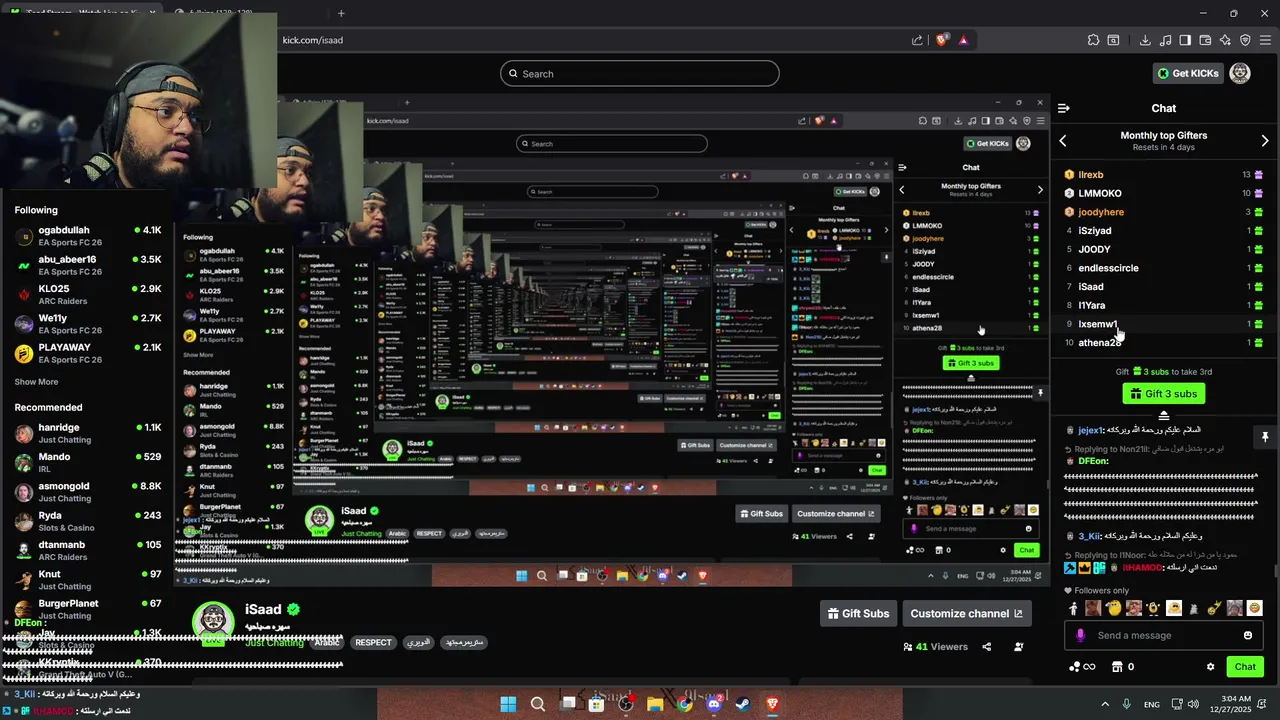Open the media control music note icon
This screenshot has width=1280, height=720.
click(x=1165, y=40)
